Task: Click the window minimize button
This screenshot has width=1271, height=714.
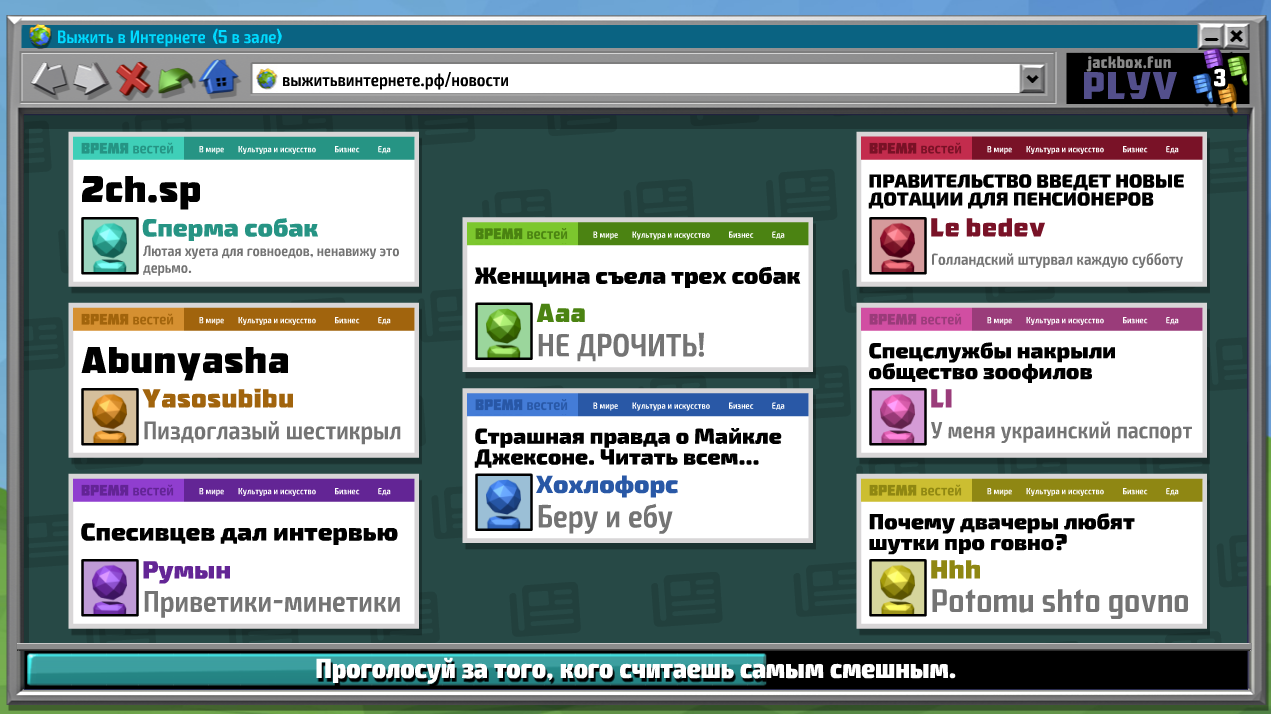Action: click(1212, 37)
